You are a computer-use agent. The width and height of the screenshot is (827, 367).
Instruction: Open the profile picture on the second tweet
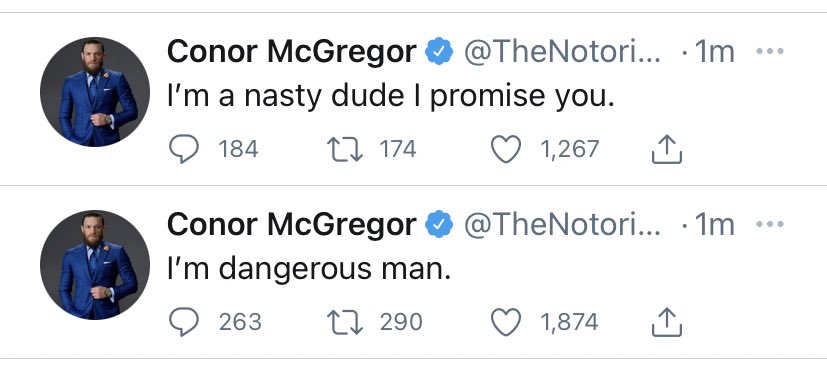tap(95, 265)
